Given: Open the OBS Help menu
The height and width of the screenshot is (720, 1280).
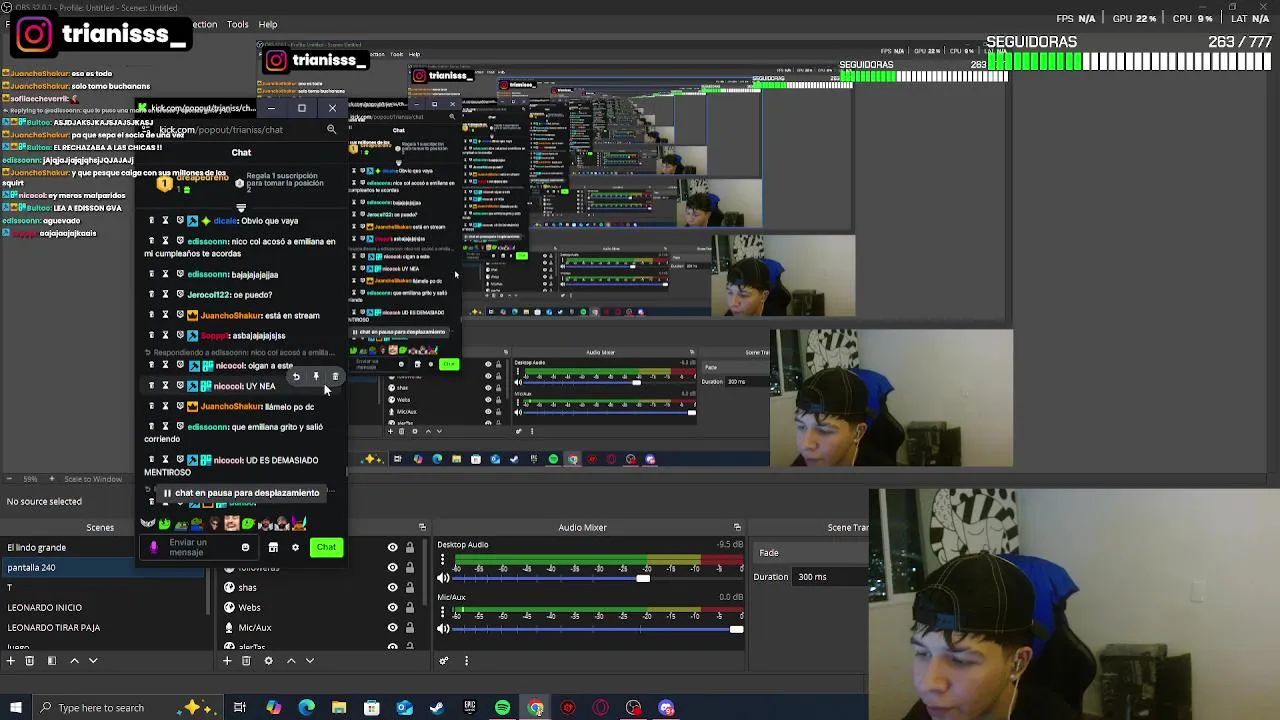Looking at the screenshot, I should click(268, 24).
